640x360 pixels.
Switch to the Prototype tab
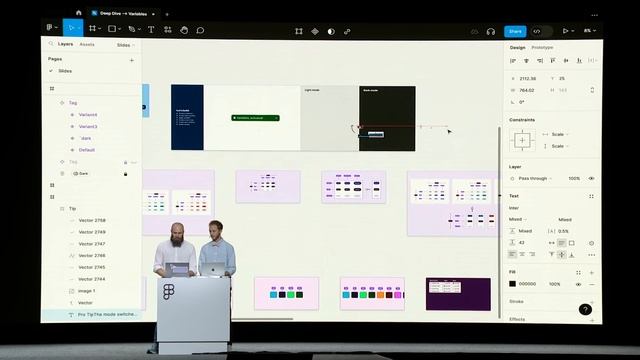542,47
